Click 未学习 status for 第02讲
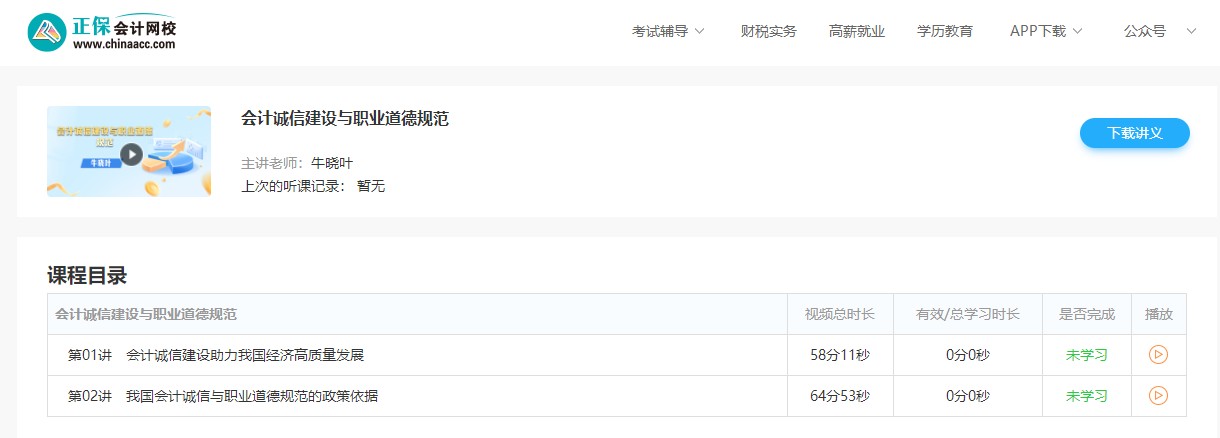Screen dimensions: 1220x438 (x=1086, y=396)
